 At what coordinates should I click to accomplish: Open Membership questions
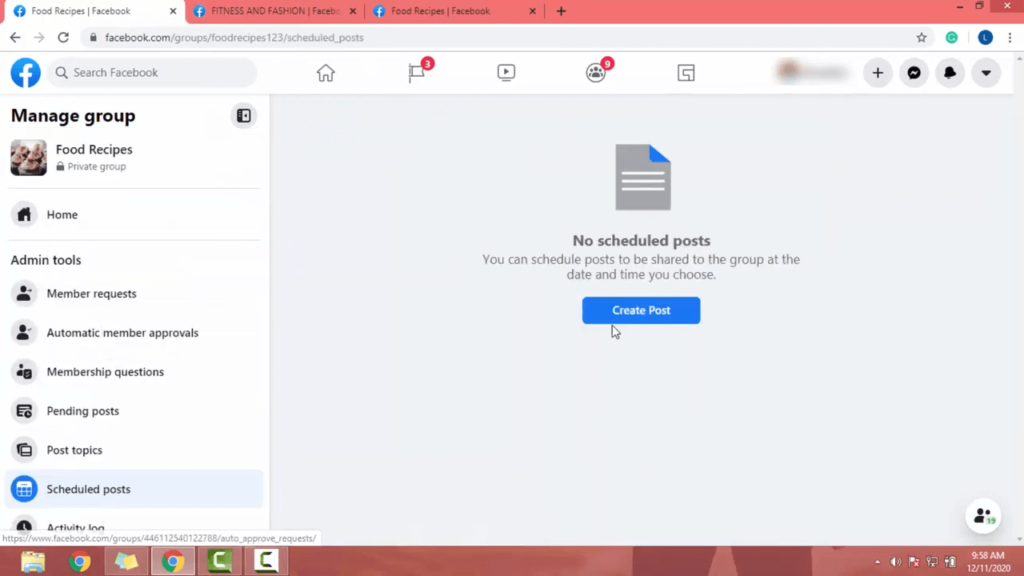tap(134, 372)
